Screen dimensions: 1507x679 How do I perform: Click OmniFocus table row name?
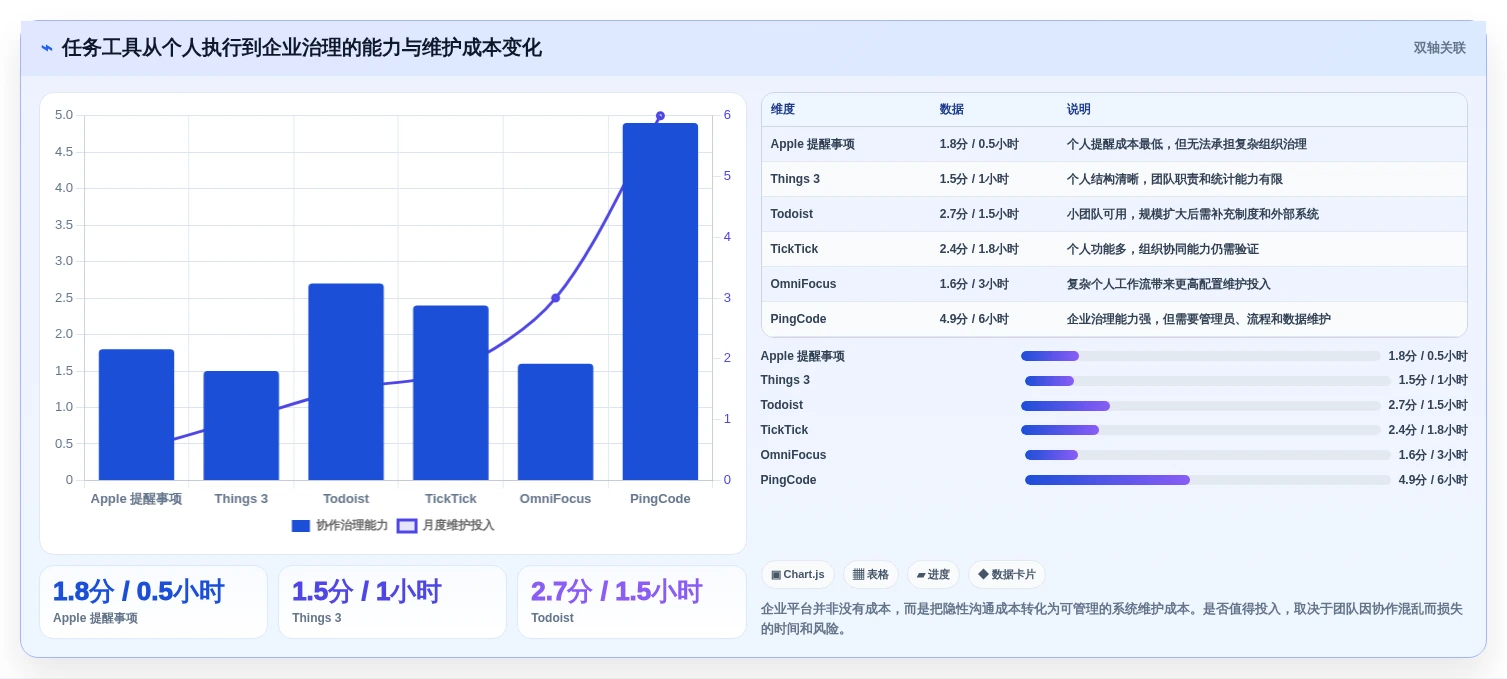[803, 284]
